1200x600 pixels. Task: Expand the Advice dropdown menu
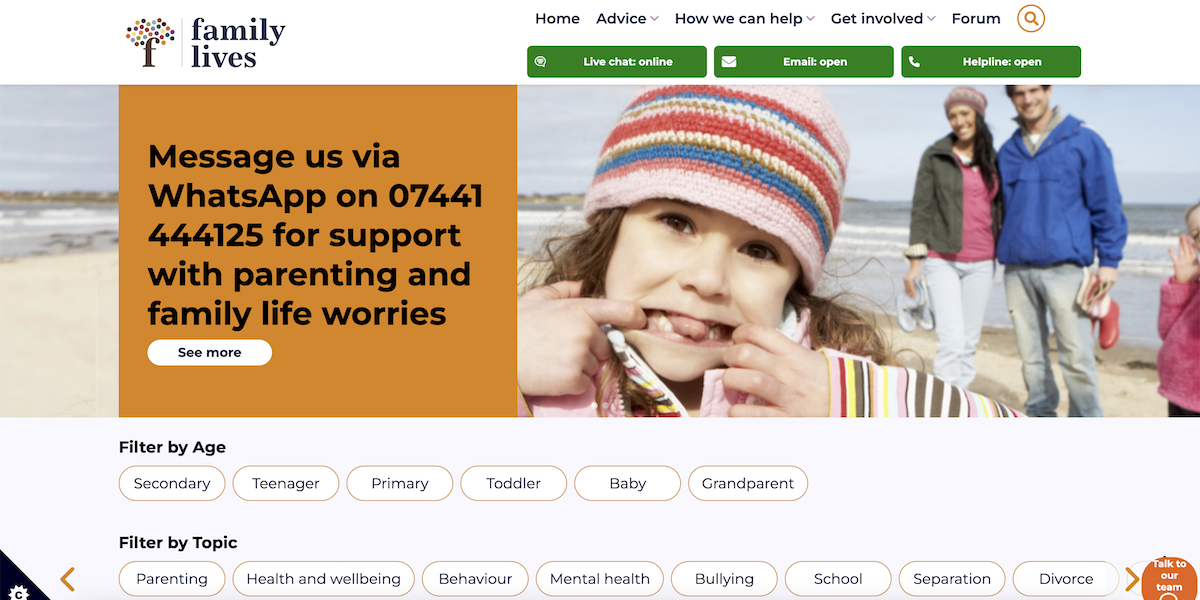[627, 19]
